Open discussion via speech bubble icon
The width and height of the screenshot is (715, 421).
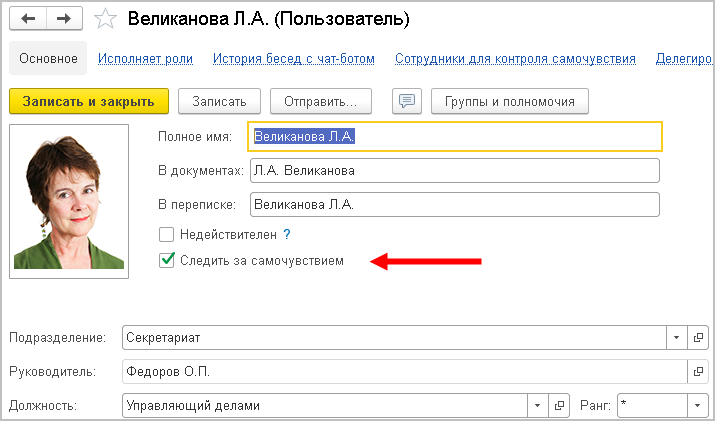pyautogui.click(x=406, y=101)
